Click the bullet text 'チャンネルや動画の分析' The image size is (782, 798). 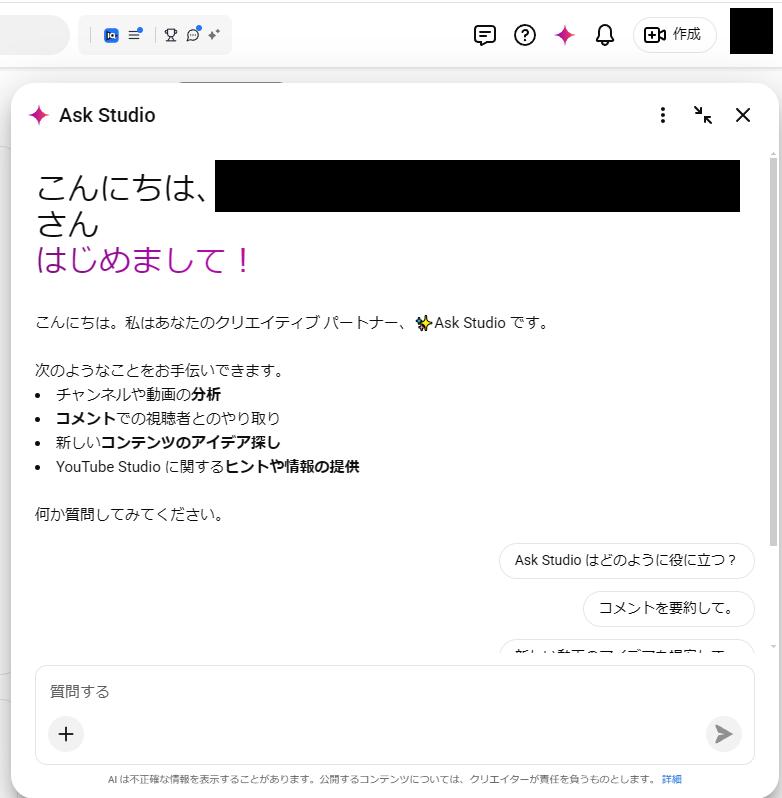pos(138,394)
